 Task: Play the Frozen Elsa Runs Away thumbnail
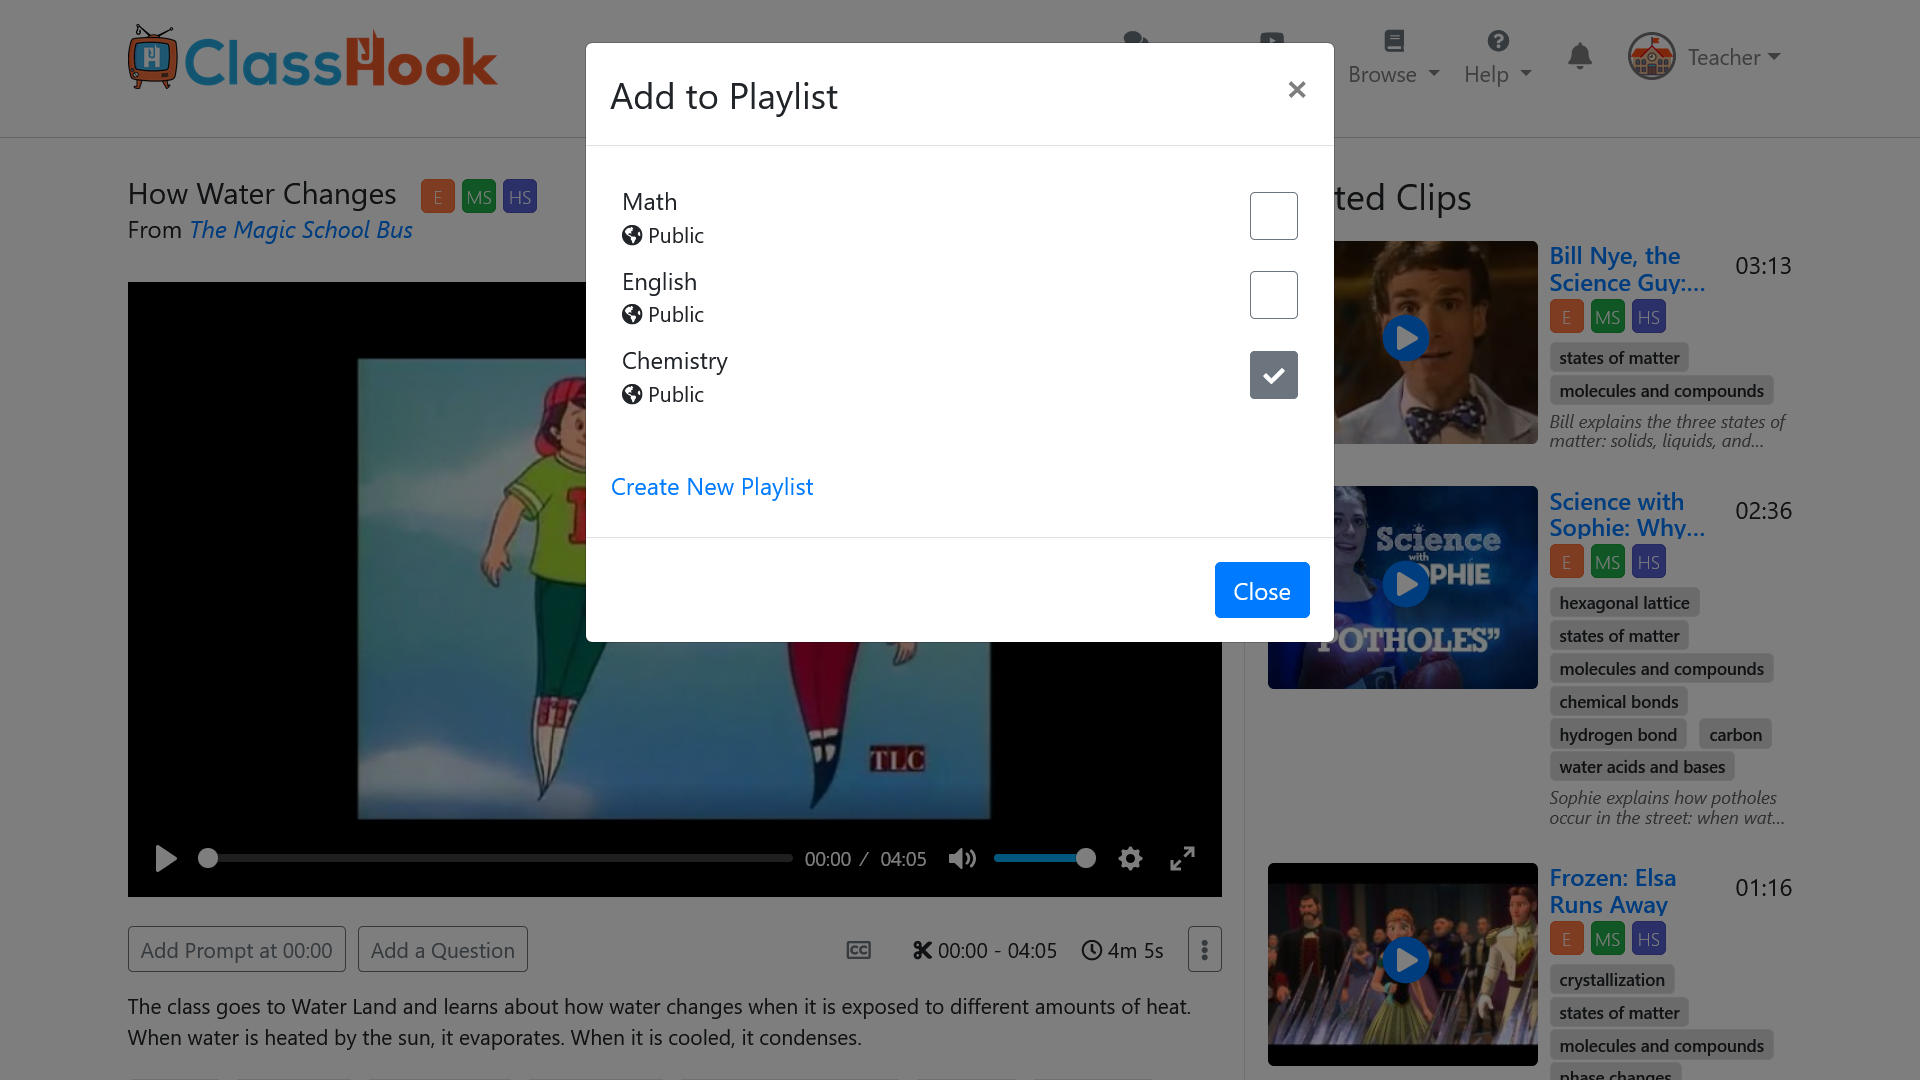click(x=1405, y=960)
